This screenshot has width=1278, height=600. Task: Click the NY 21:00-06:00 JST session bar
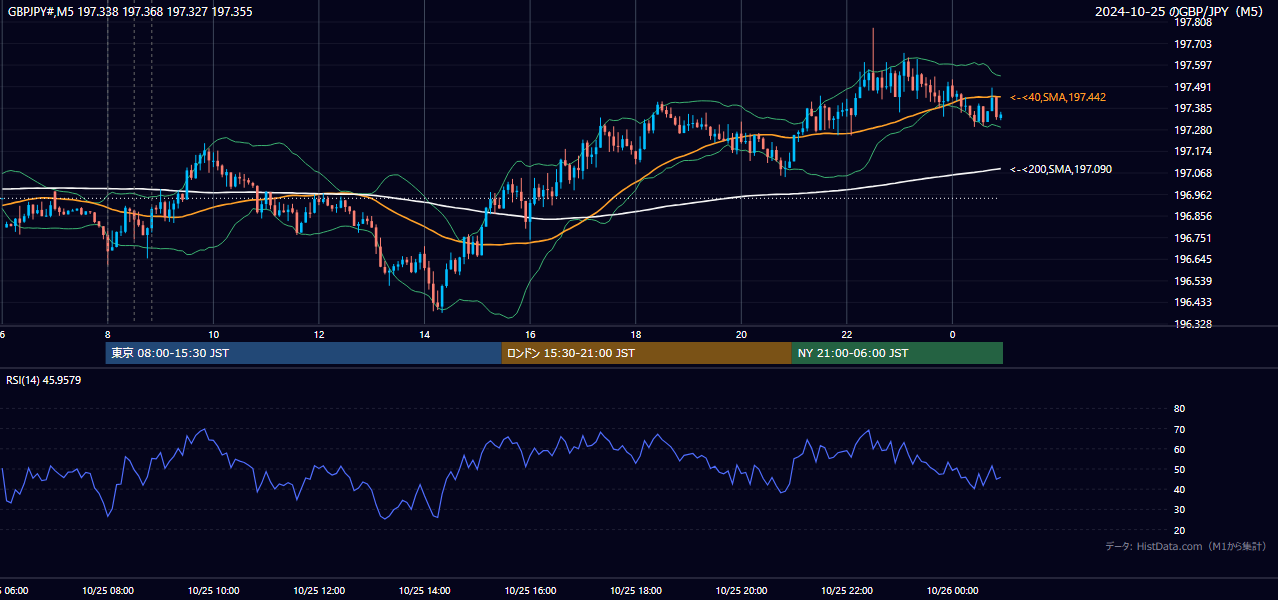click(x=897, y=353)
